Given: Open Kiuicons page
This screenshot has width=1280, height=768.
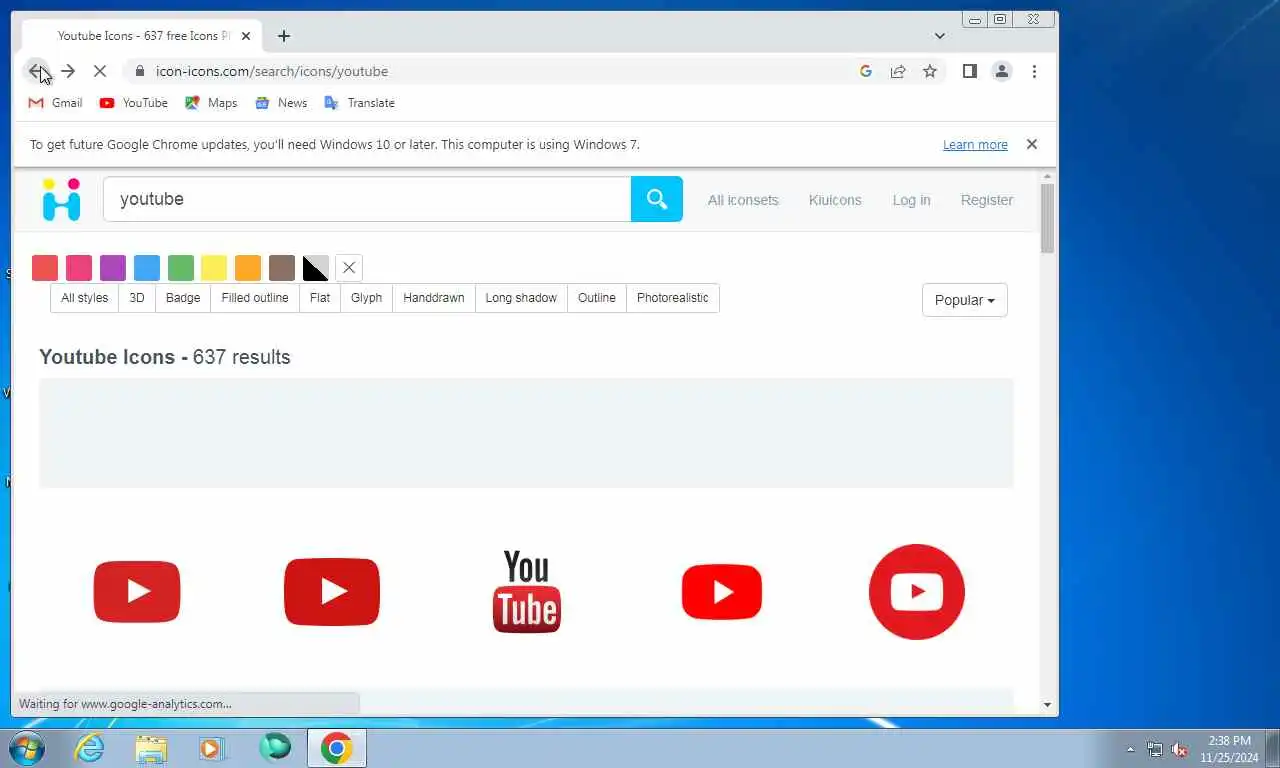Looking at the screenshot, I should tap(835, 200).
